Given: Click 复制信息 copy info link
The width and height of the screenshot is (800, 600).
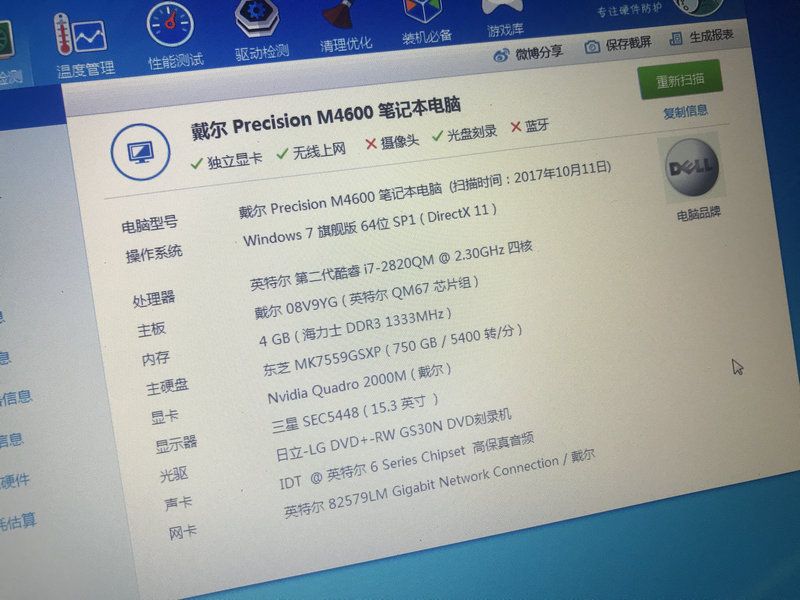Looking at the screenshot, I should tap(685, 112).
